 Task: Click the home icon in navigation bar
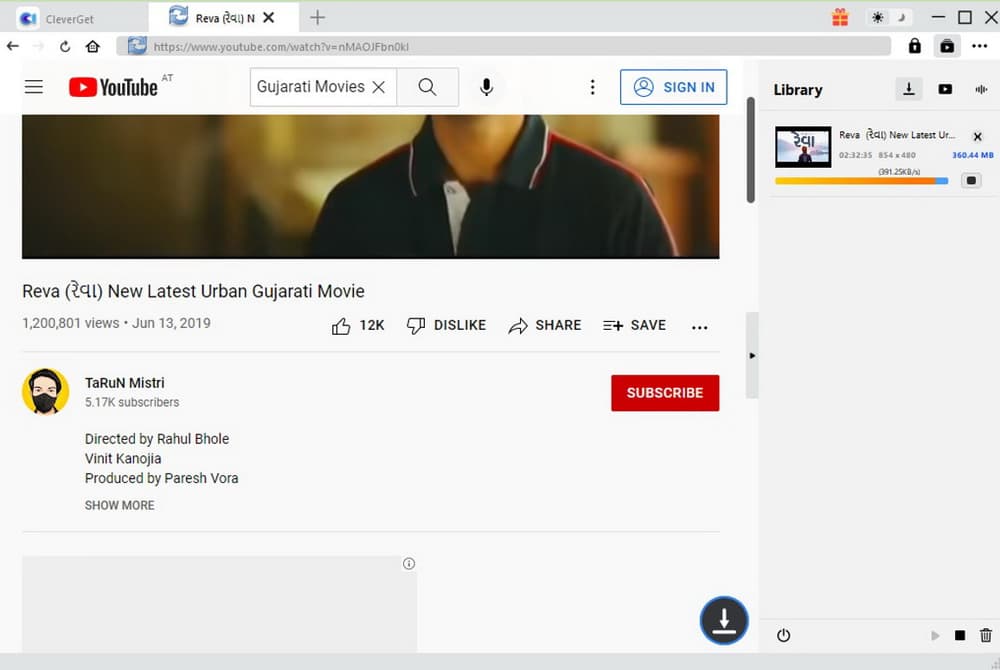[93, 46]
